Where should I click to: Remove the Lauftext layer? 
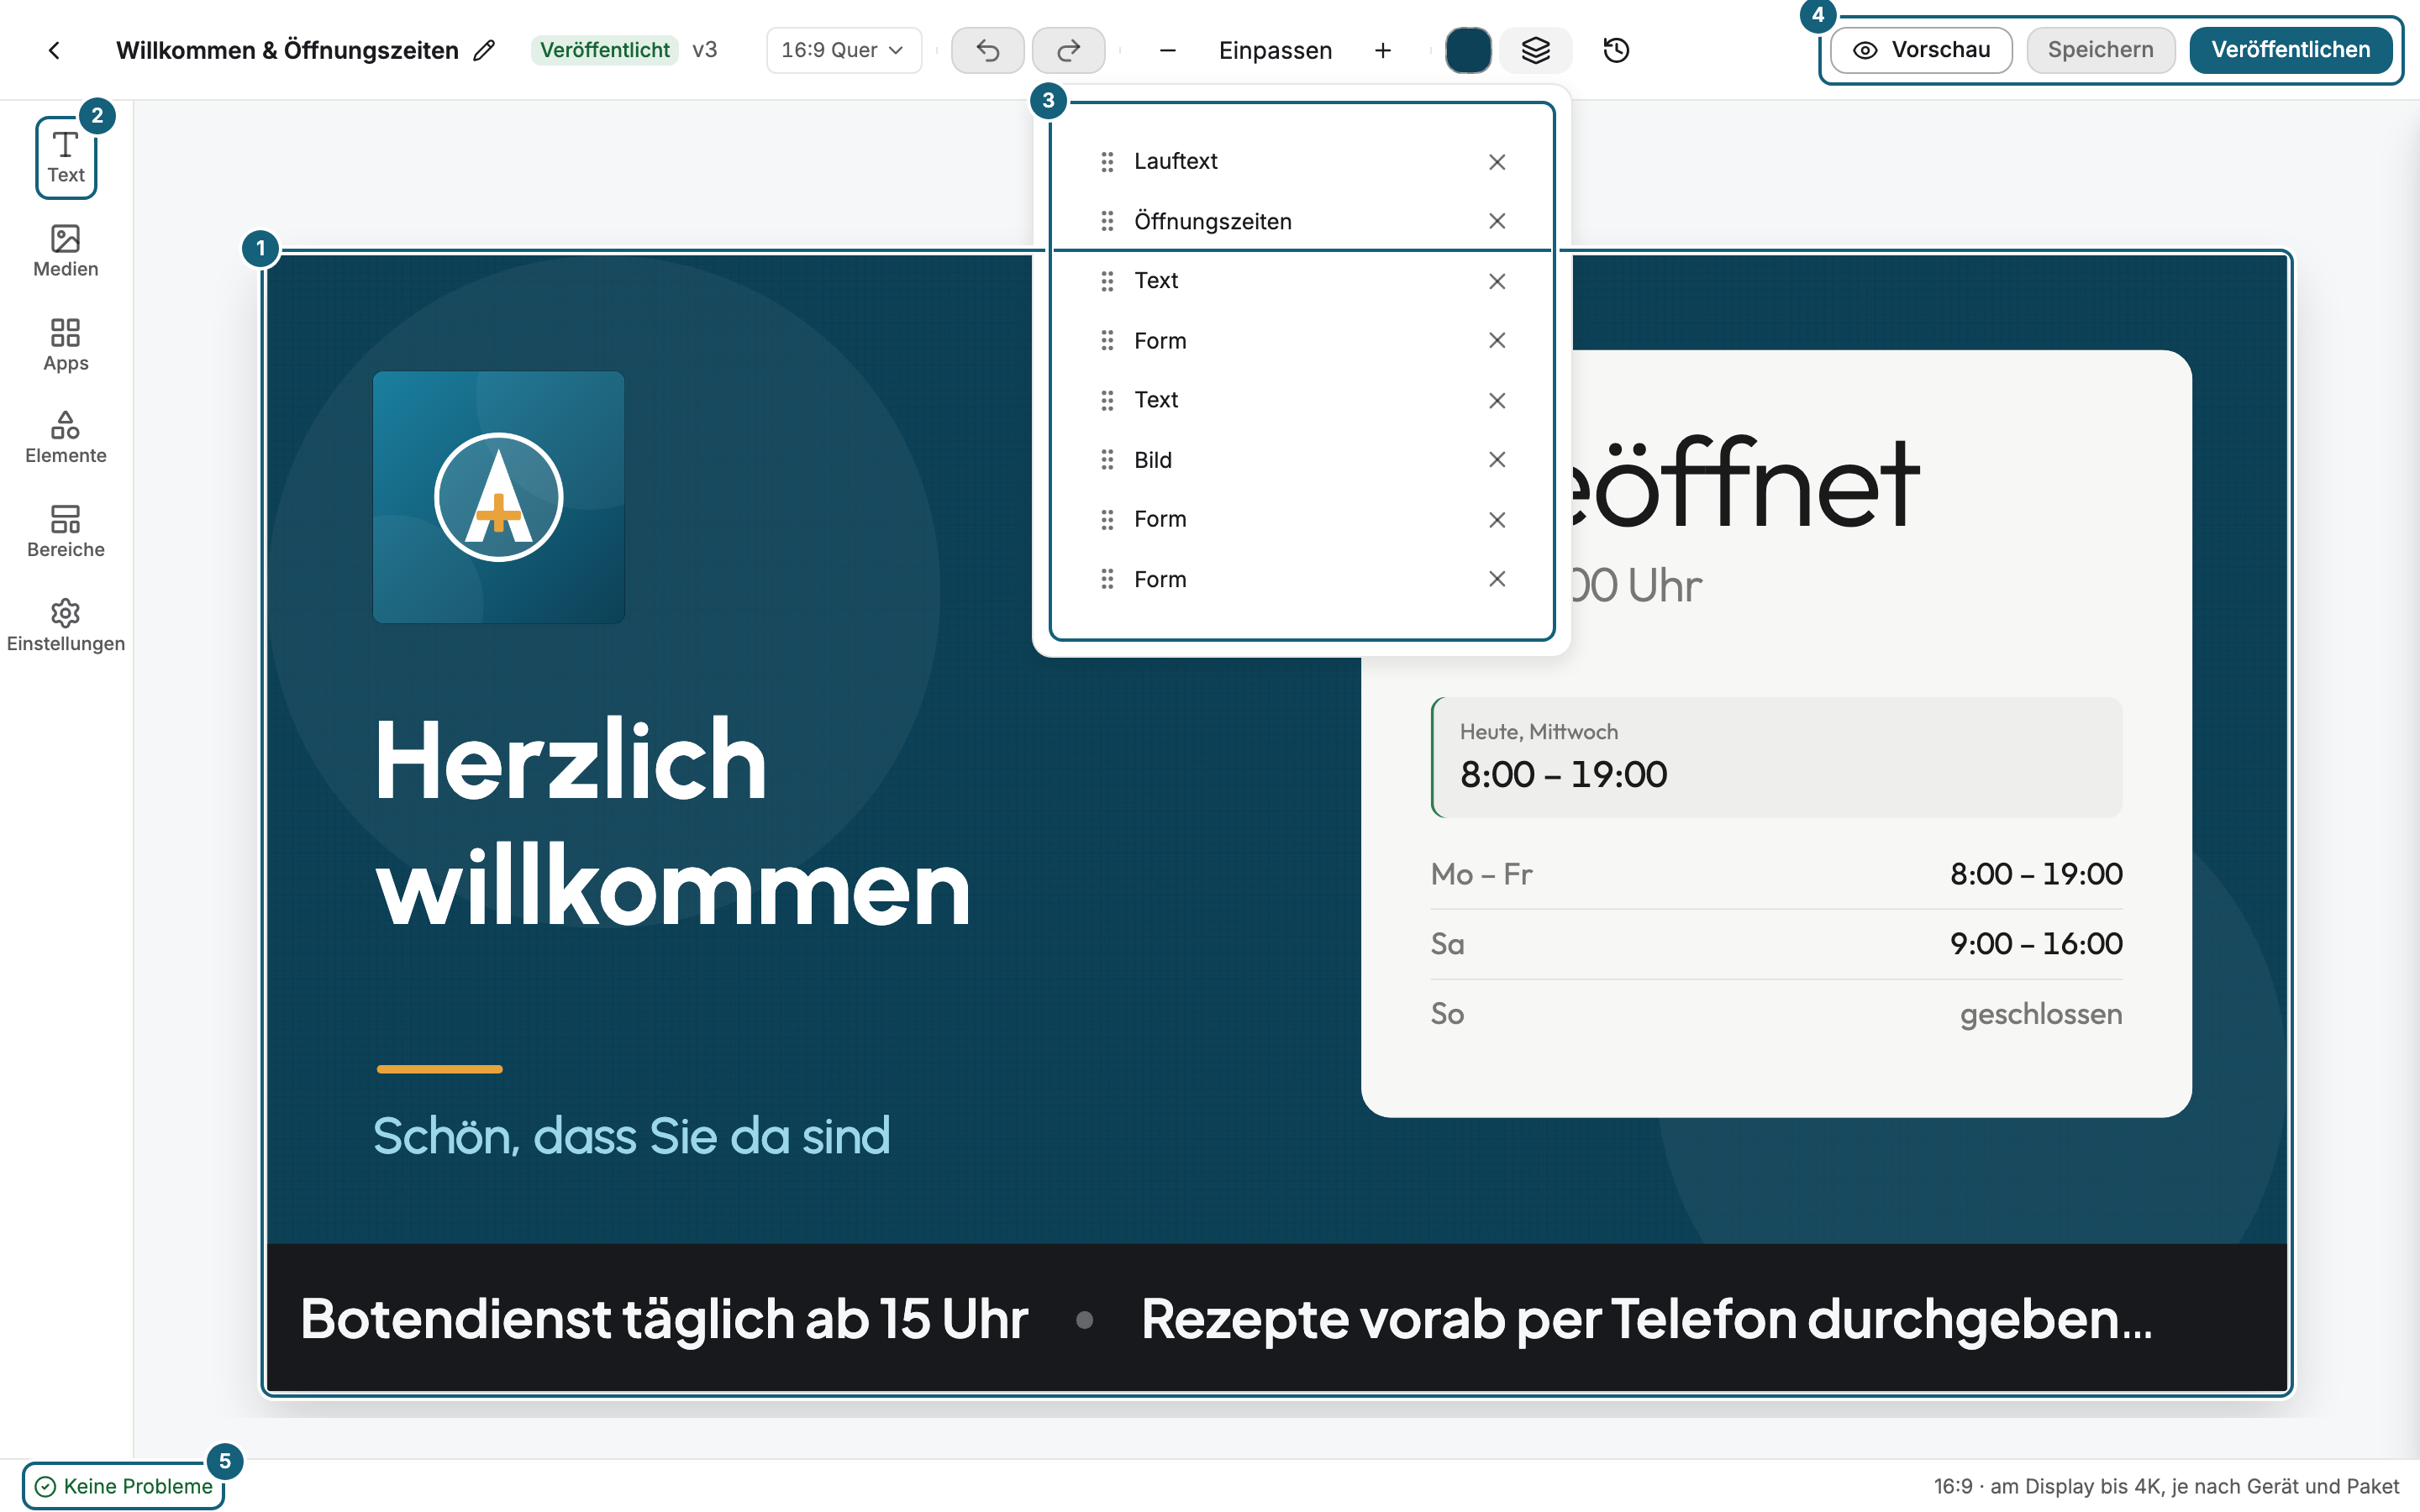pyautogui.click(x=1496, y=162)
